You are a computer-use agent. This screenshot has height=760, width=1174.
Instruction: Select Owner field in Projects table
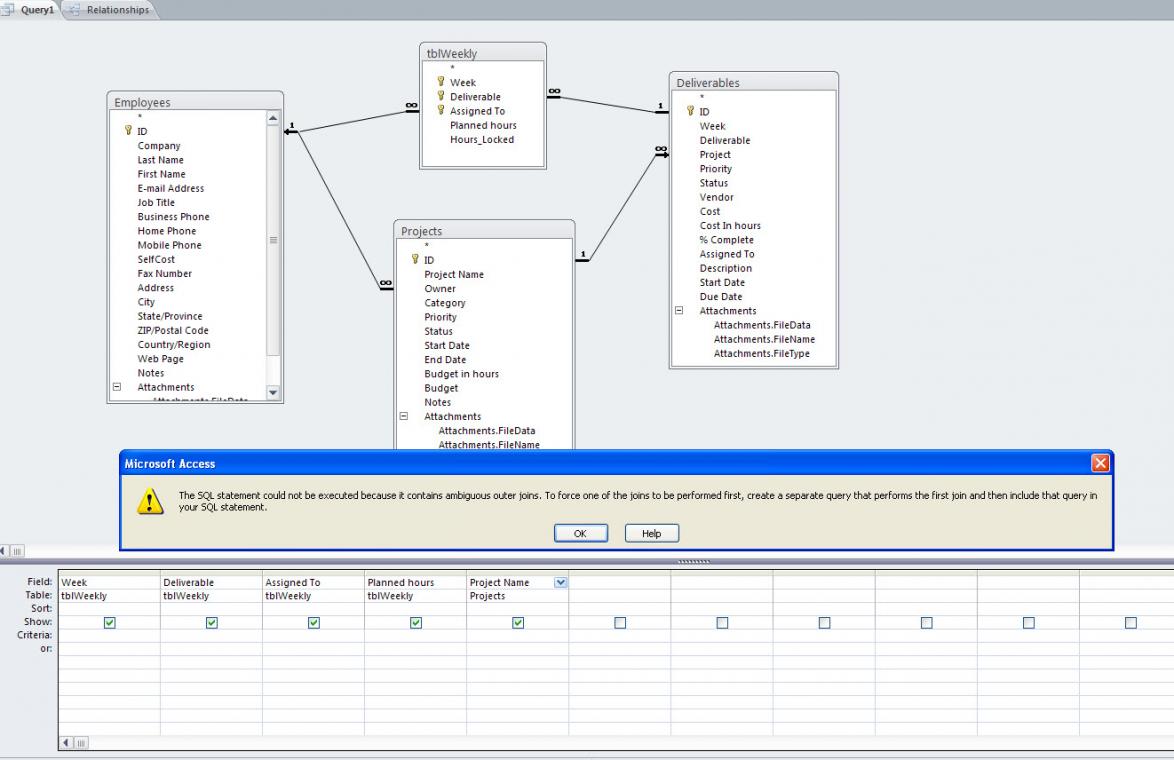click(x=440, y=288)
